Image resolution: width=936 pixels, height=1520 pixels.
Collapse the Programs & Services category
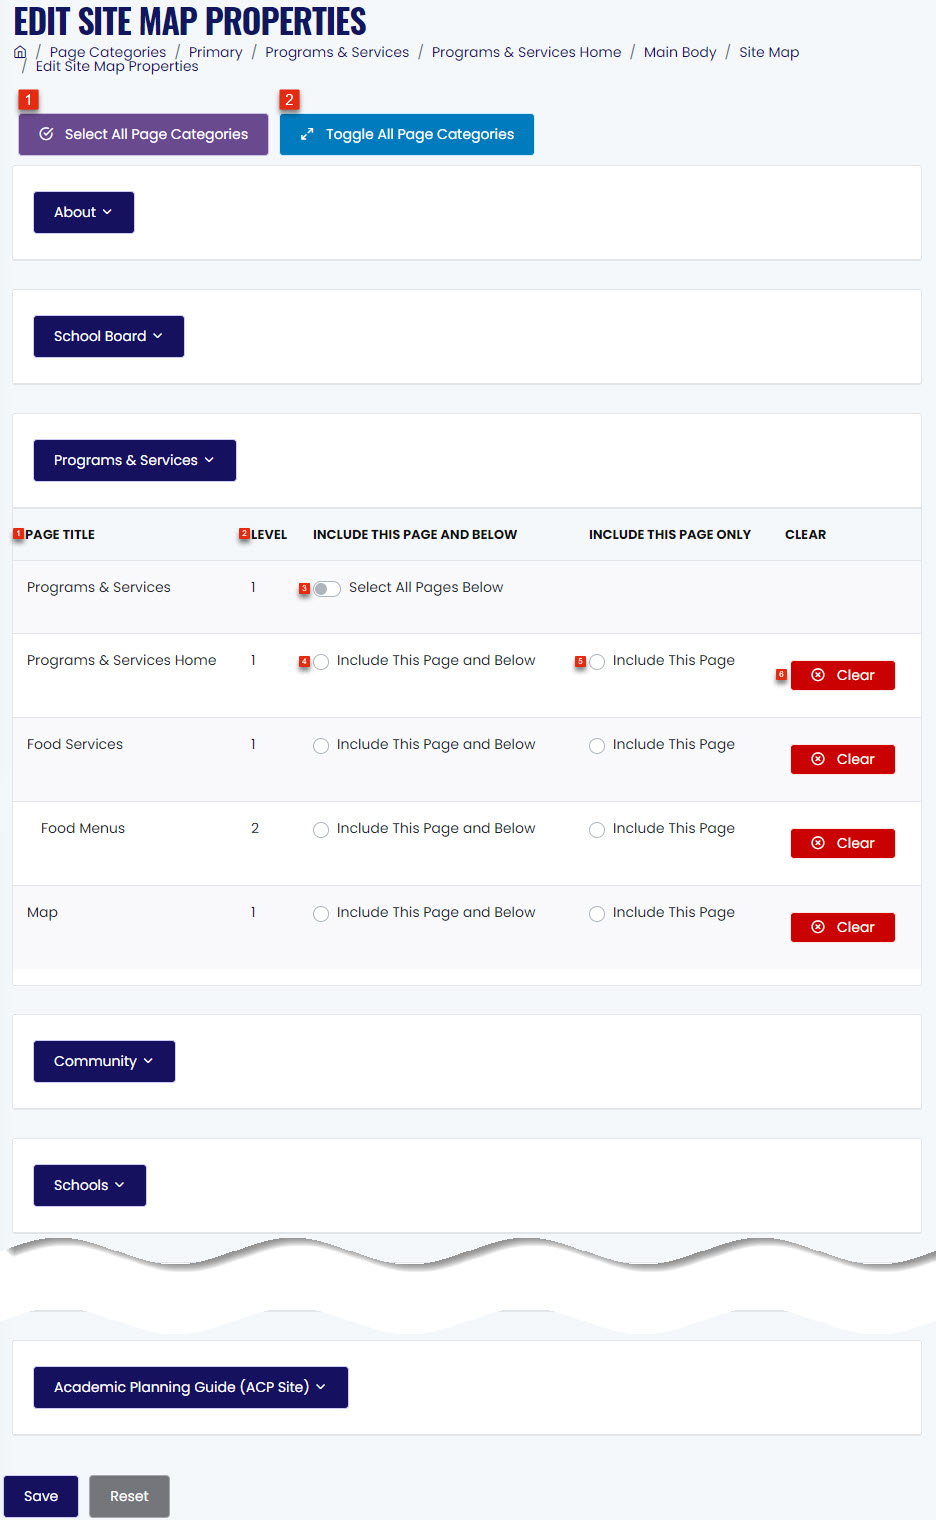pyautogui.click(x=135, y=460)
